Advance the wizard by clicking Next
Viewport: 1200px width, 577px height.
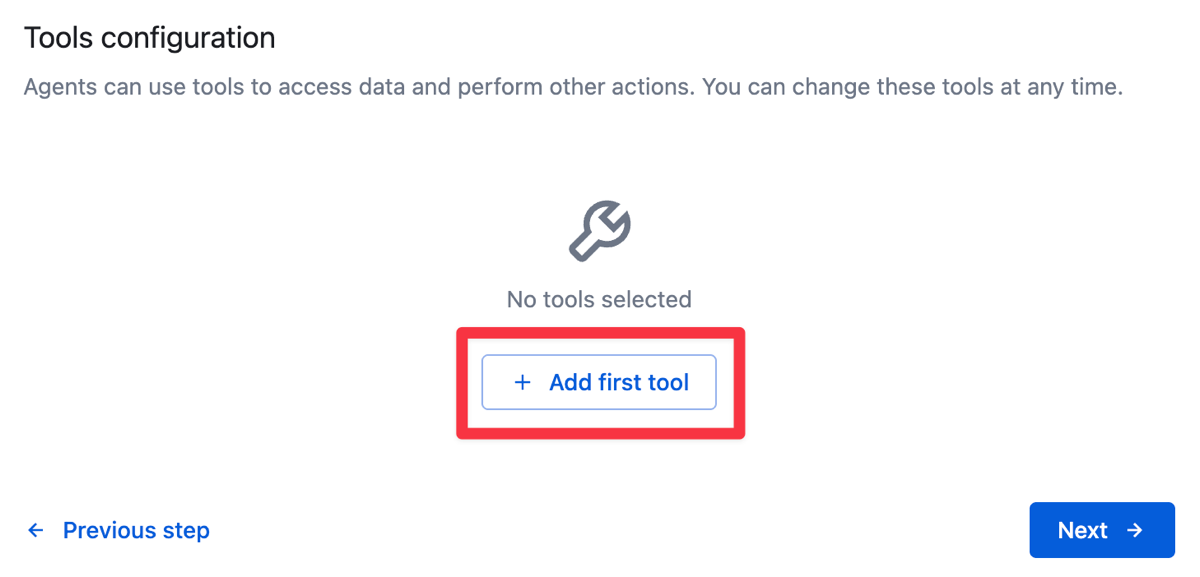[1100, 530]
